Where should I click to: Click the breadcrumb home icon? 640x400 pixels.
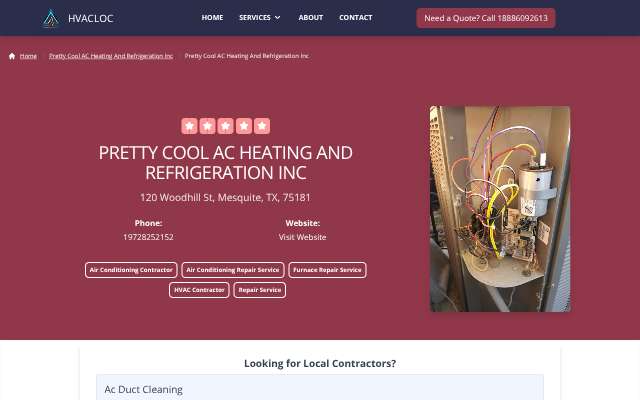pyautogui.click(x=12, y=56)
